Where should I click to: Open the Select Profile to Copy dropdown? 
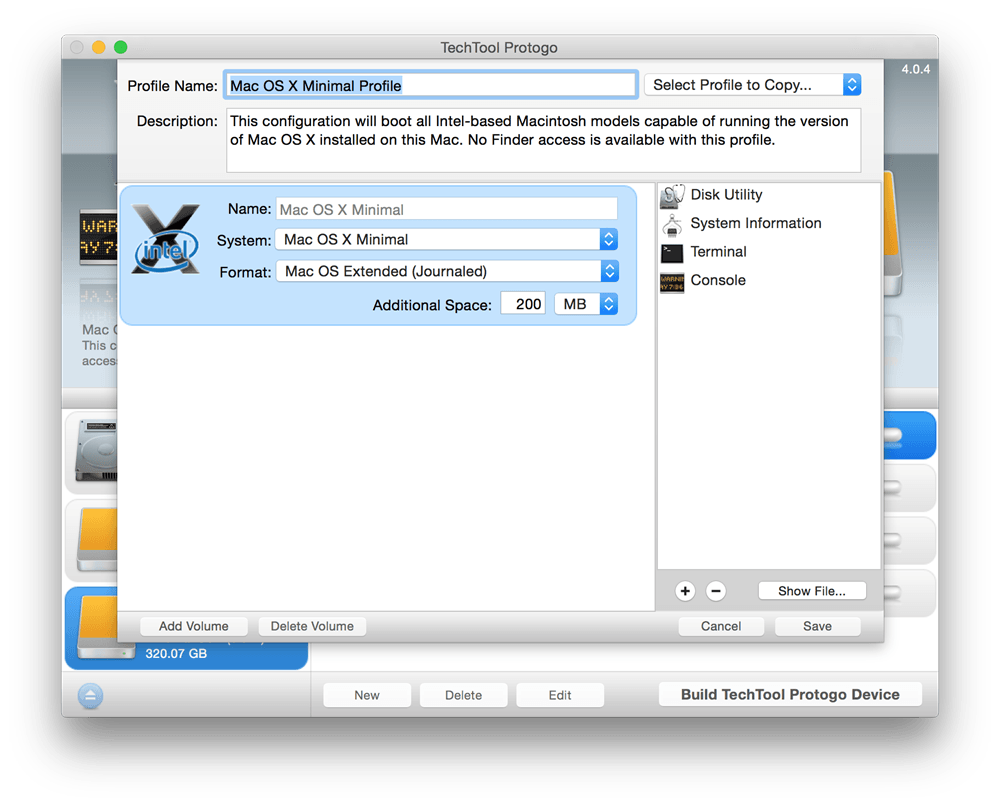point(753,85)
